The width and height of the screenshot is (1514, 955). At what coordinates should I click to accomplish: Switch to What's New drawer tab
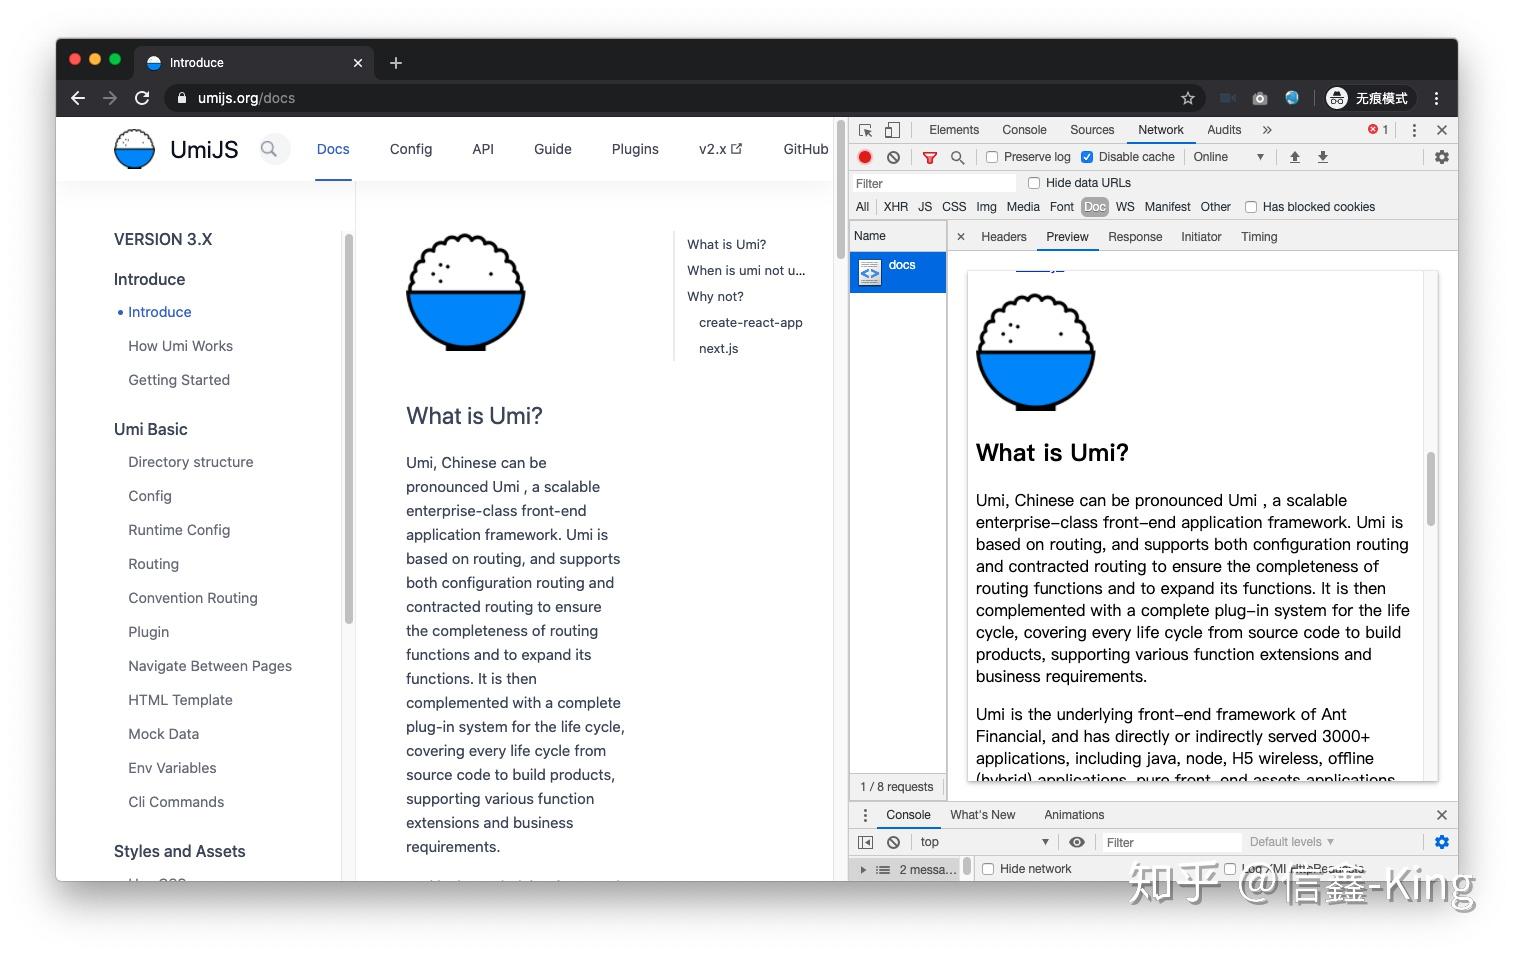(982, 815)
